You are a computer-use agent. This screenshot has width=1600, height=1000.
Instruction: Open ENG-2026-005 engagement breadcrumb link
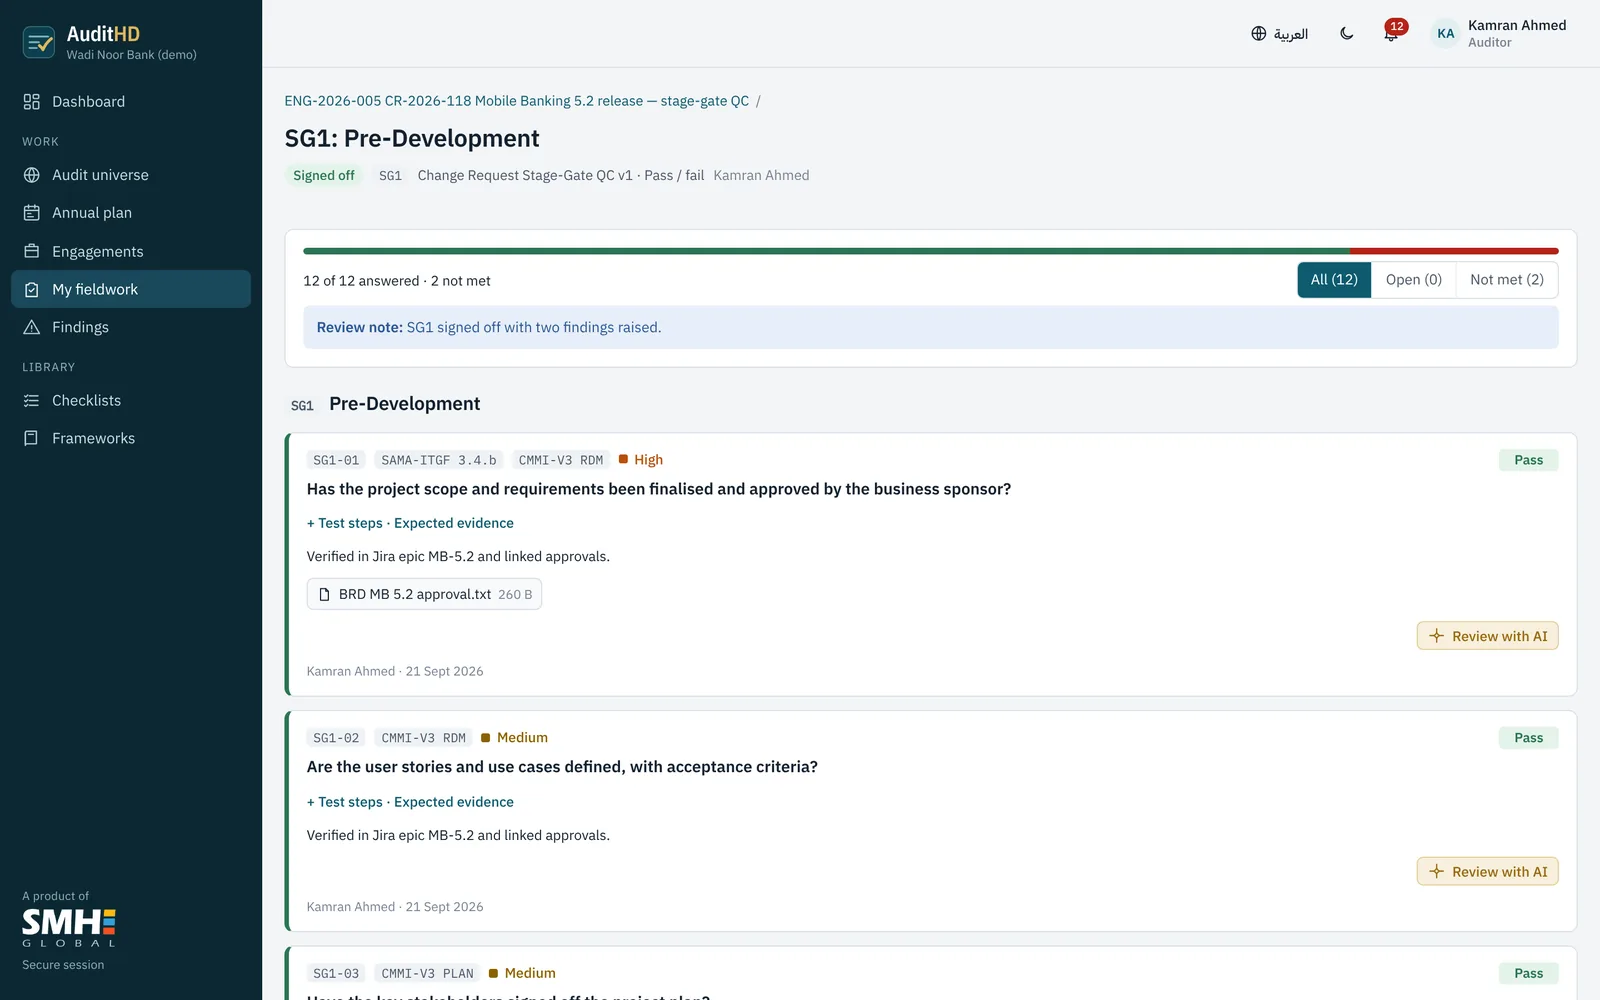[516, 101]
